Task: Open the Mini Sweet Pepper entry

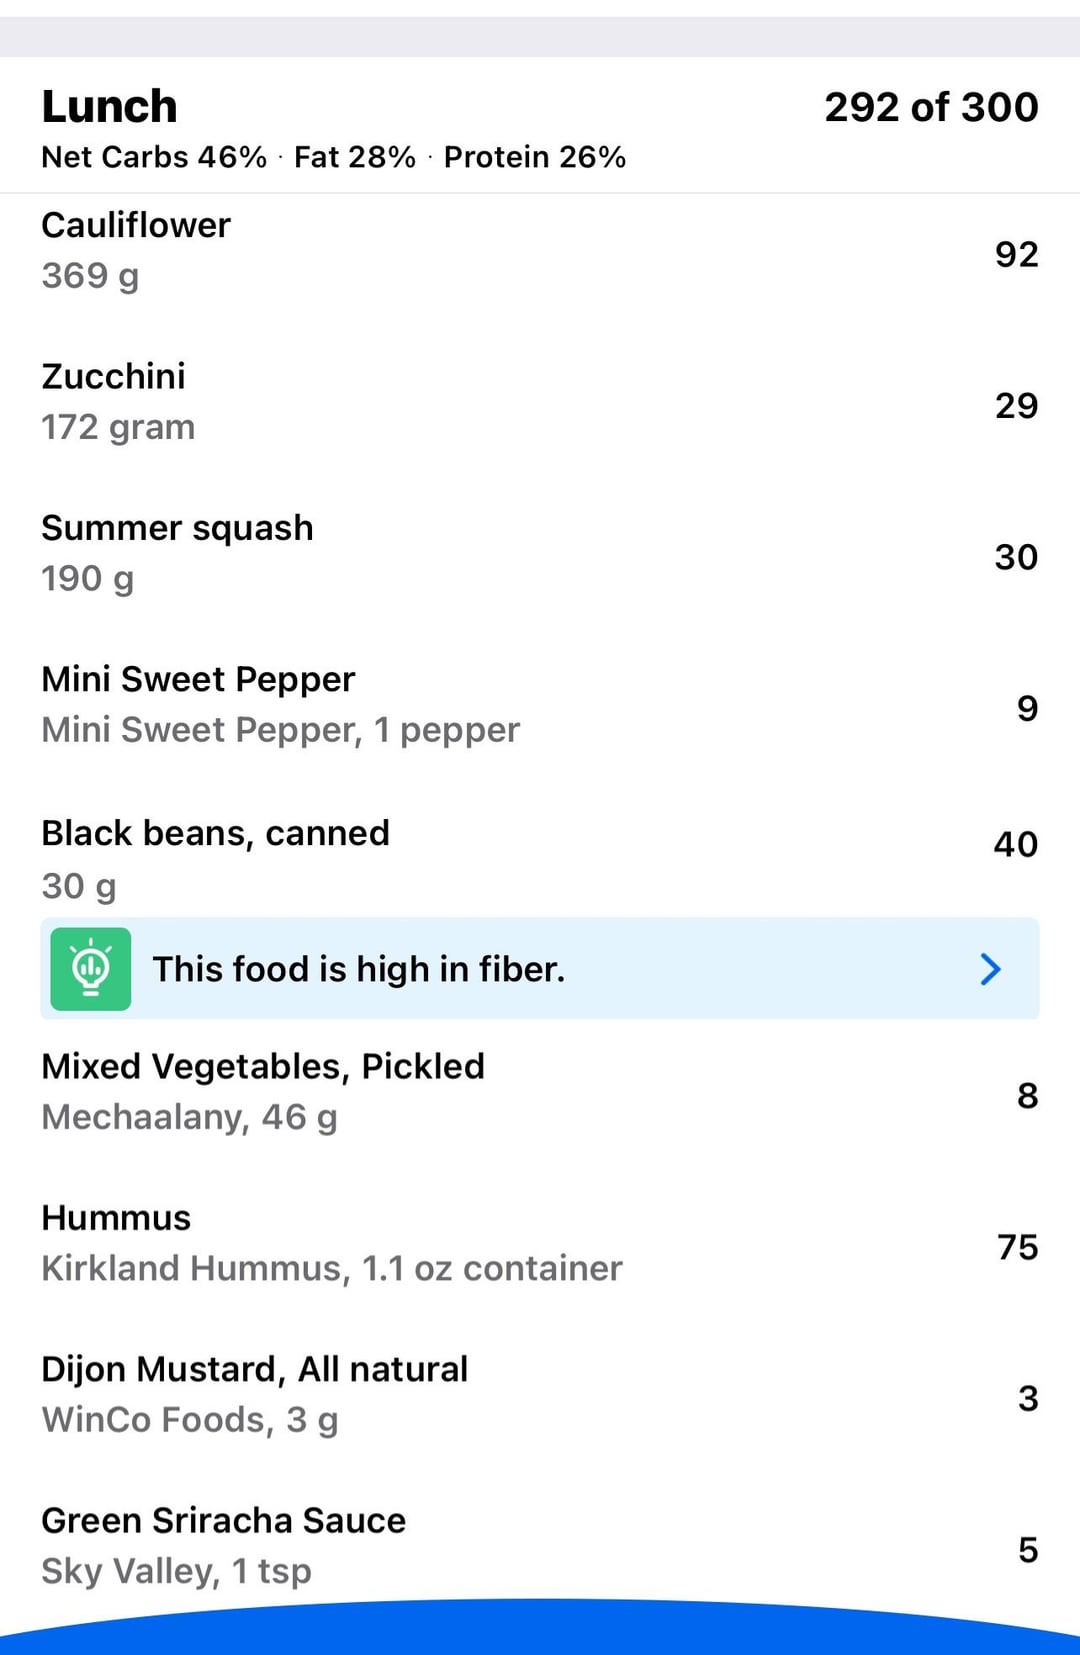Action: coord(540,704)
